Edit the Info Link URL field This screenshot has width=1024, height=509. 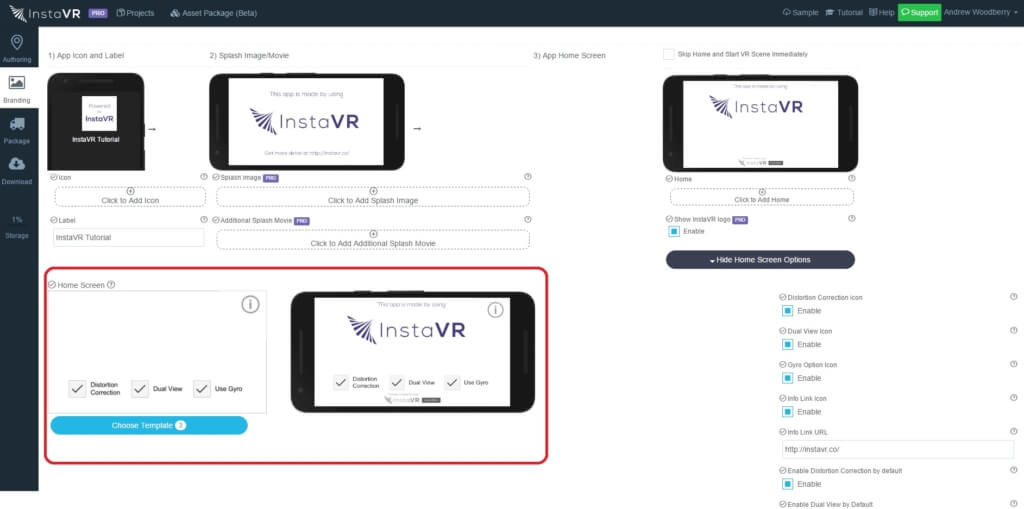point(898,450)
